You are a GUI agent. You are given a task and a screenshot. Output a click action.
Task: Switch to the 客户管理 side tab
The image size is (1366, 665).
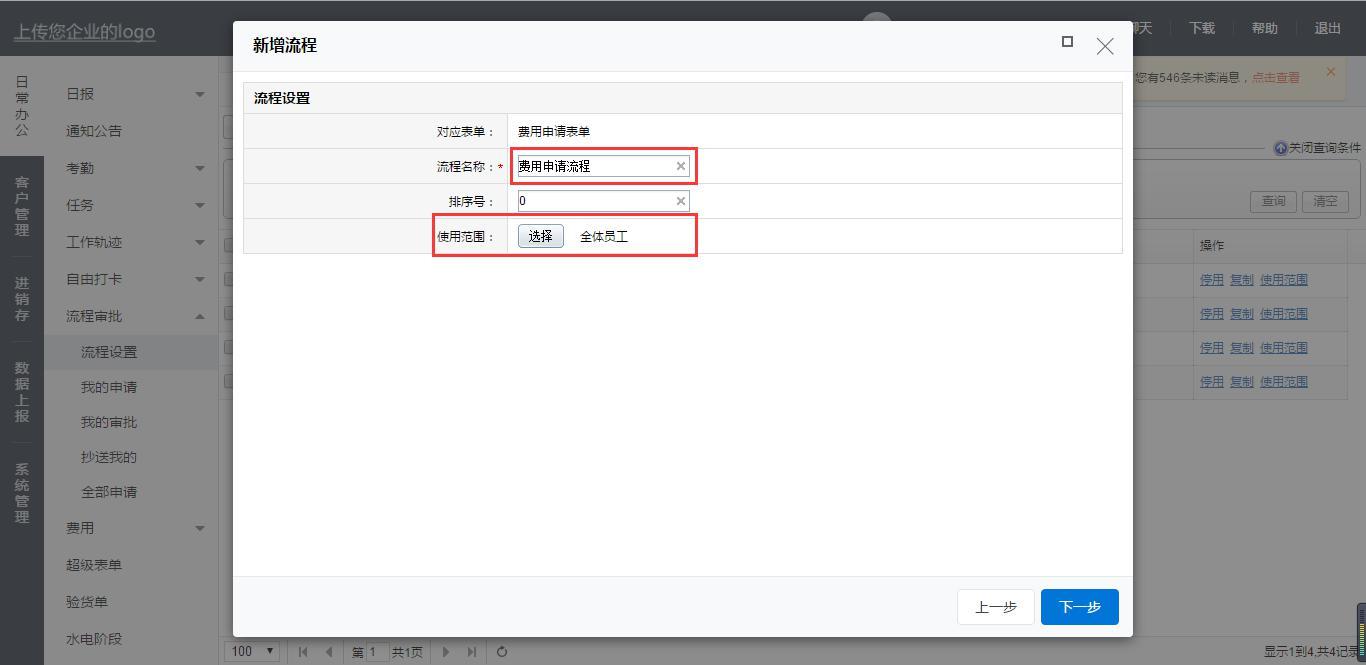pos(22,206)
